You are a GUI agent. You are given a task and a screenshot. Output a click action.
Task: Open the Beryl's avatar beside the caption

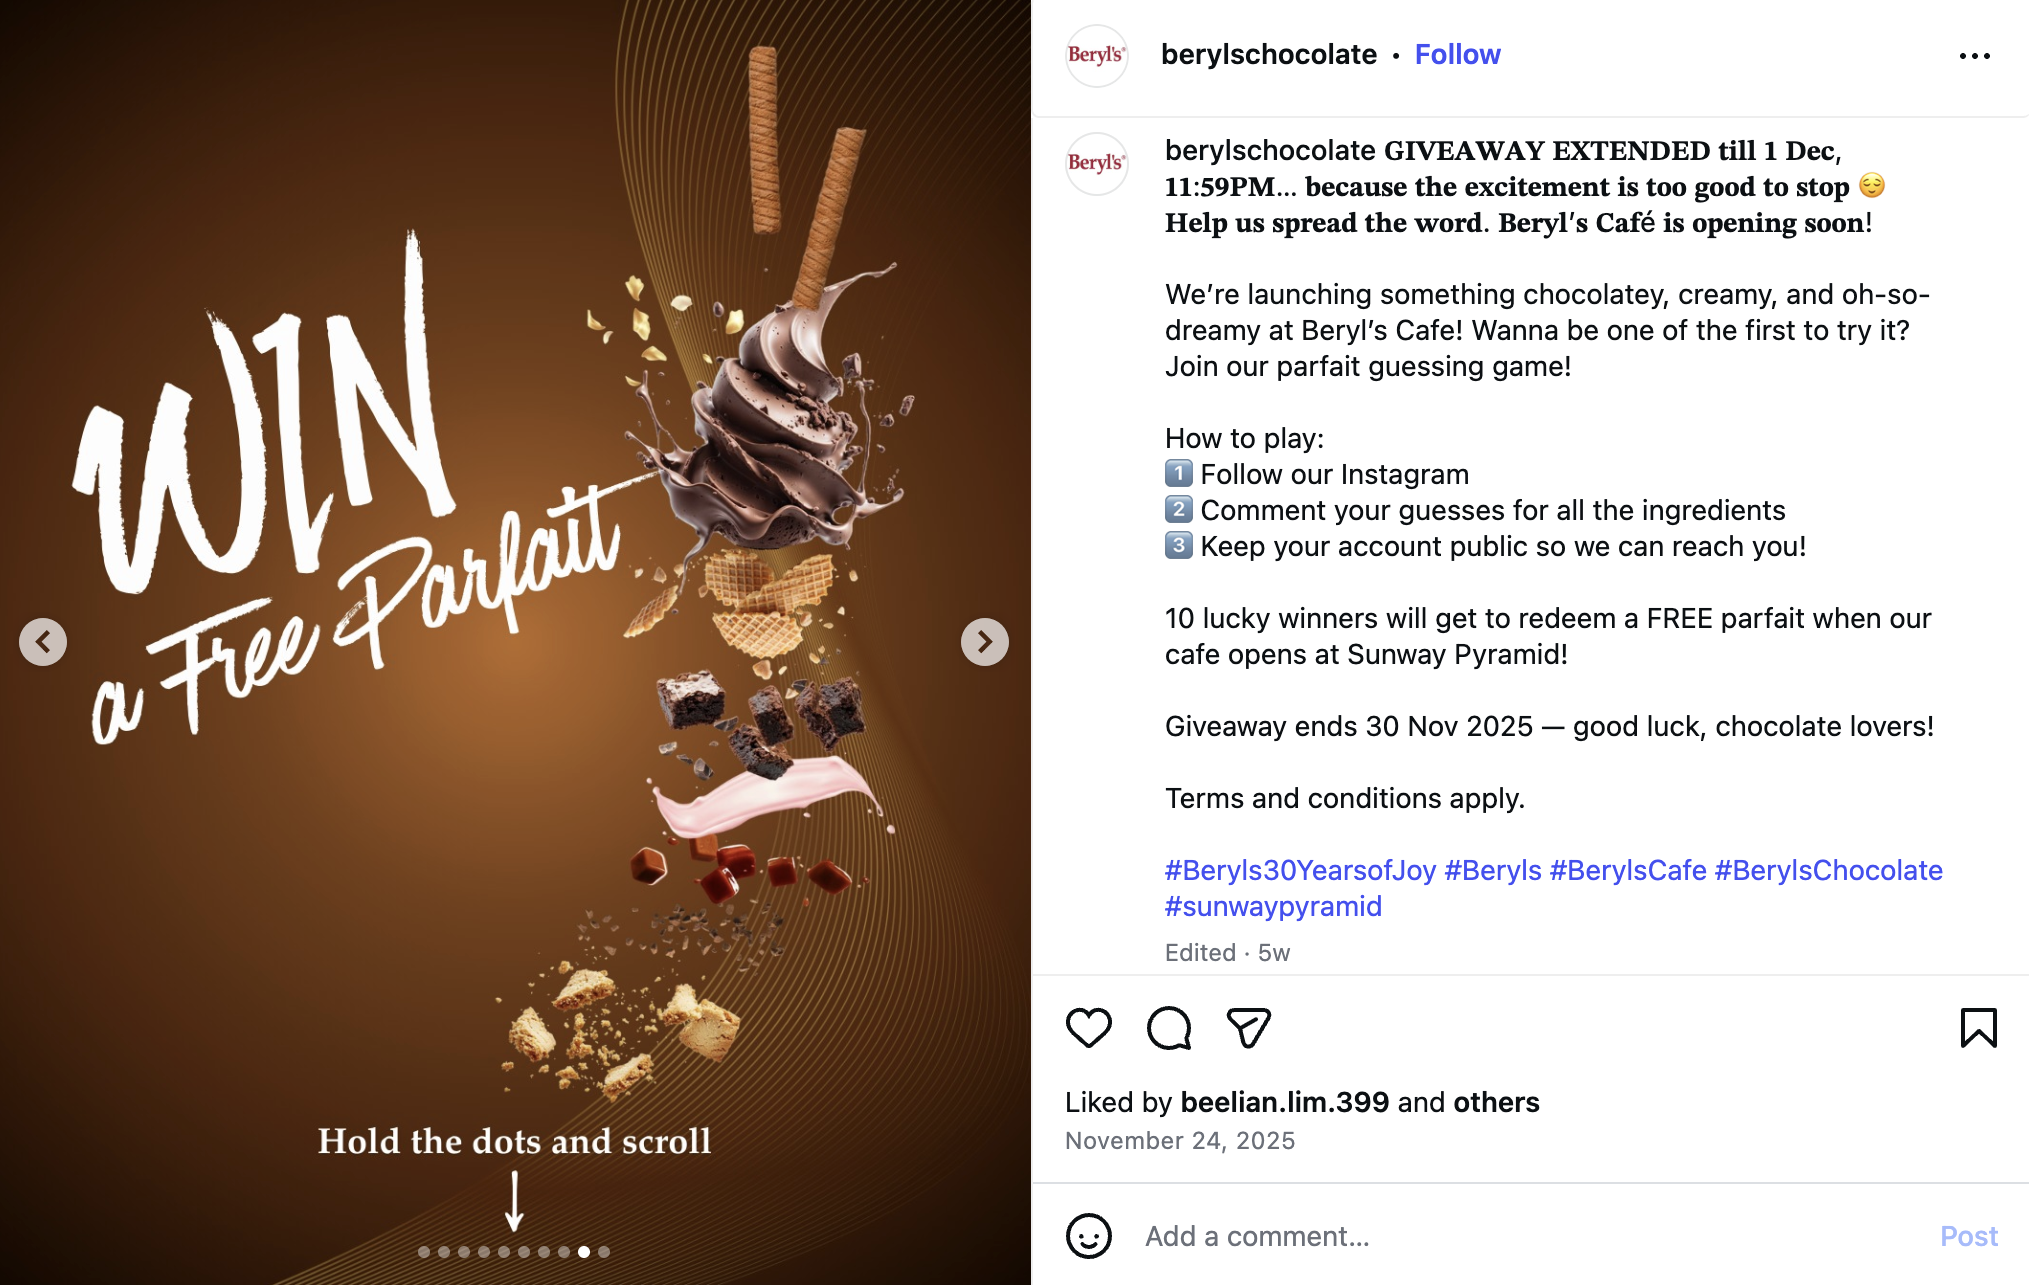click(x=1097, y=163)
